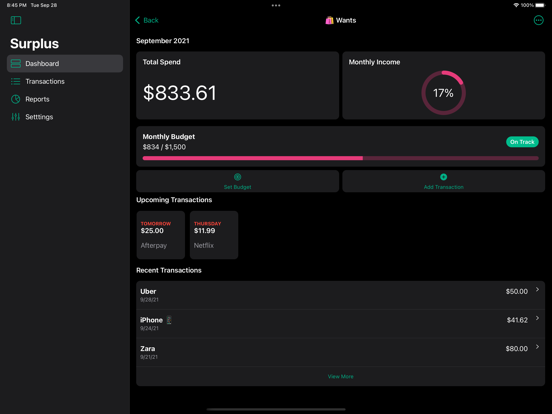Screen dimensions: 552x414
Task: Go to Reports in the sidebar
Action: pyautogui.click(x=65, y=99)
